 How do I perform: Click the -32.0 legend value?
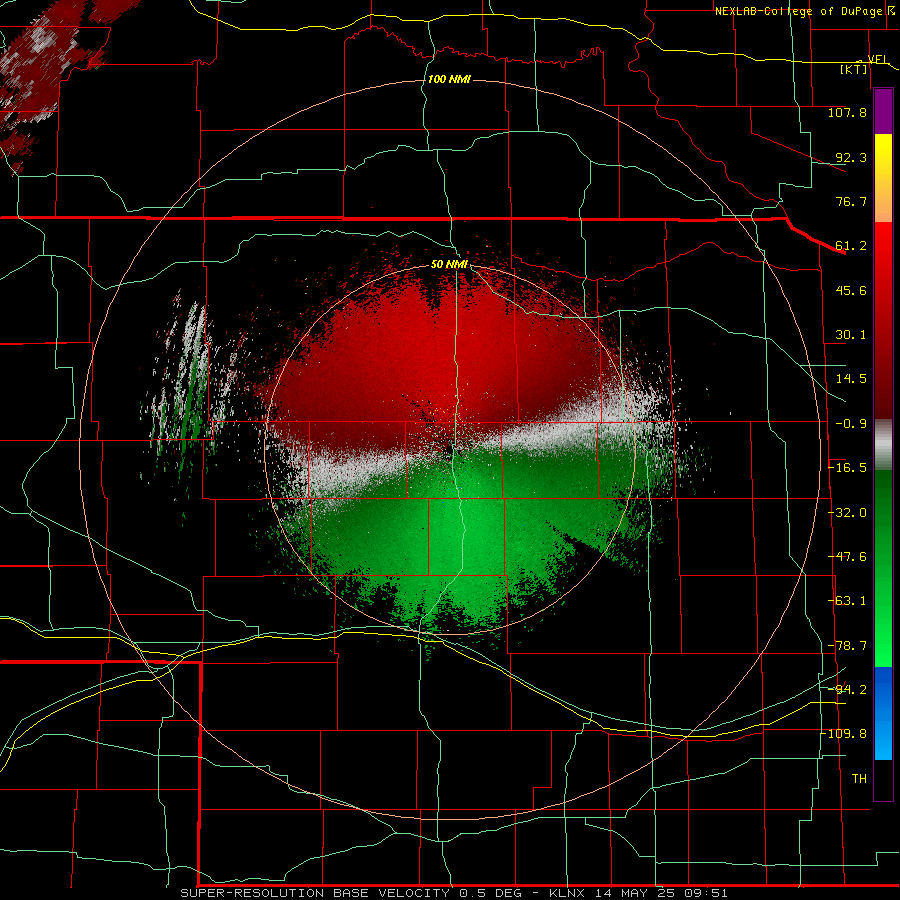coord(847,513)
